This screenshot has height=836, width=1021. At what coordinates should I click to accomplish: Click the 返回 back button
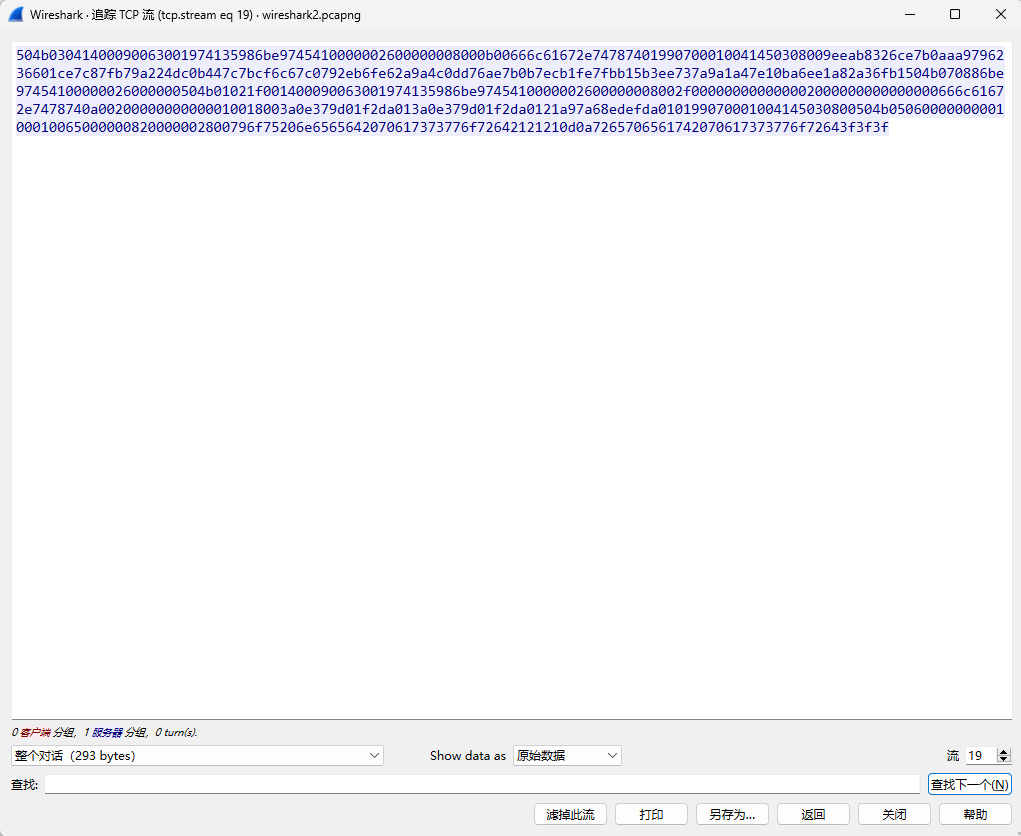click(813, 814)
